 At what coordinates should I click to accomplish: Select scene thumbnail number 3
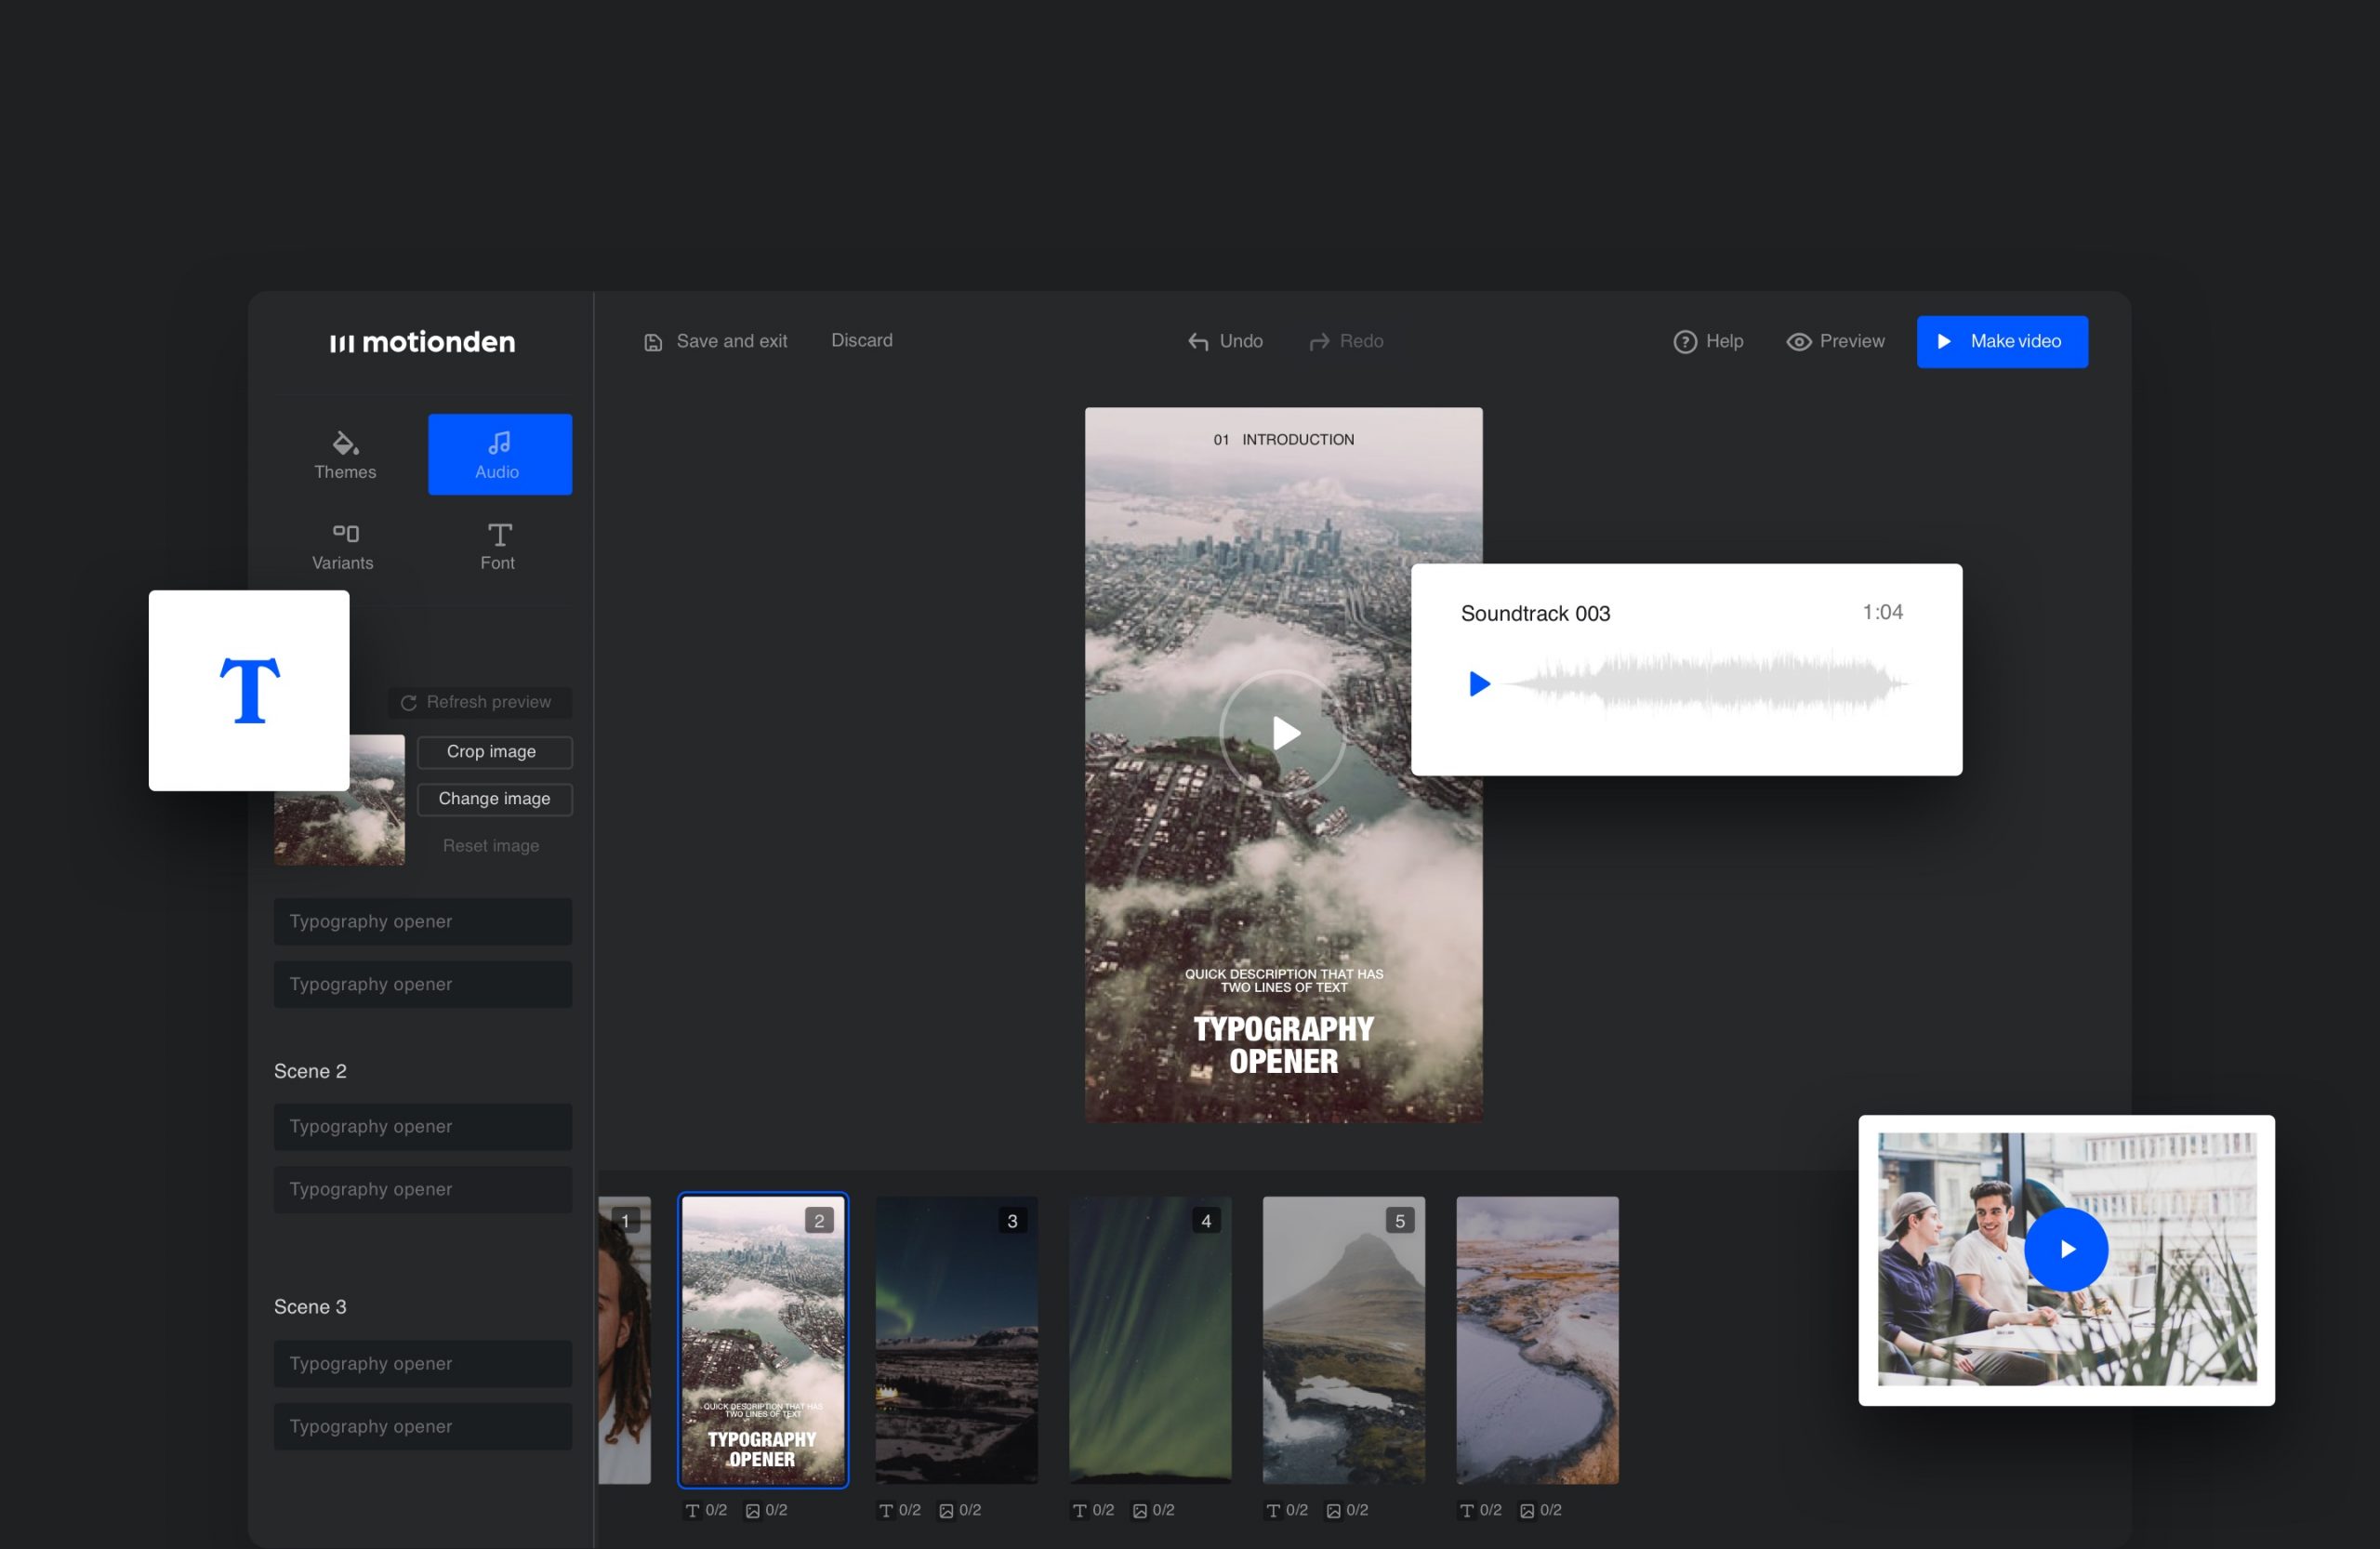point(956,1339)
